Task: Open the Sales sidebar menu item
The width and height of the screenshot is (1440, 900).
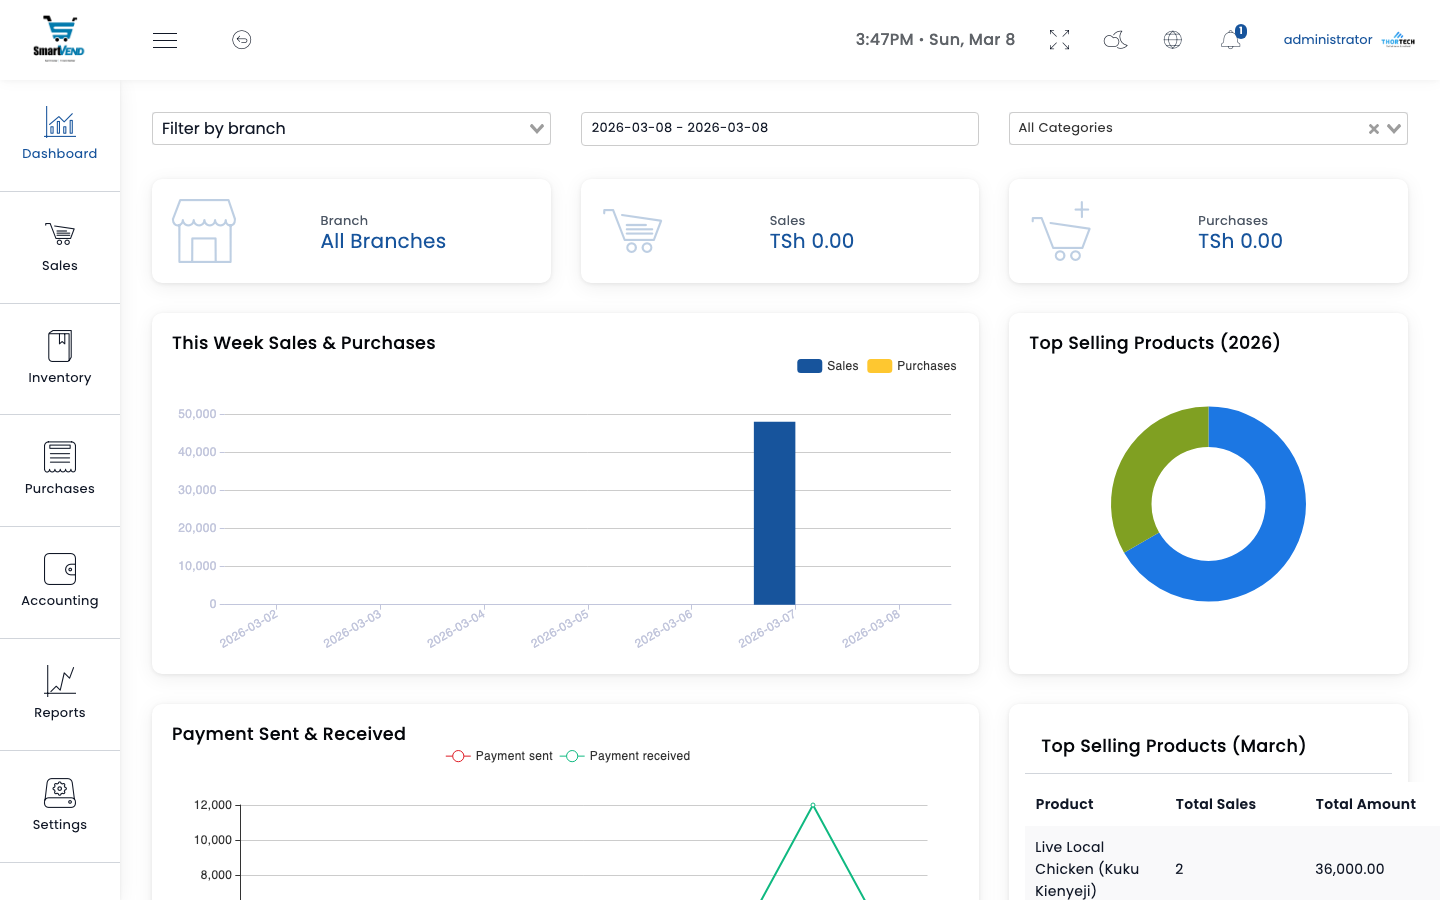Action: coord(60,247)
